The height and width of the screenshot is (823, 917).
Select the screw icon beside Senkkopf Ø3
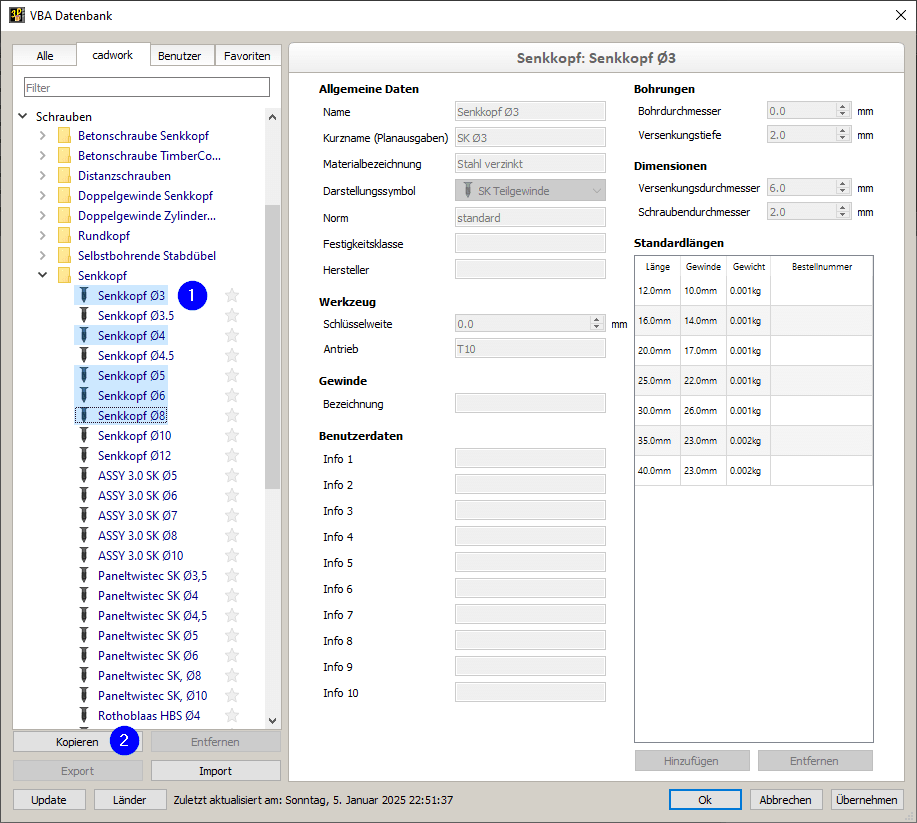[x=84, y=295]
